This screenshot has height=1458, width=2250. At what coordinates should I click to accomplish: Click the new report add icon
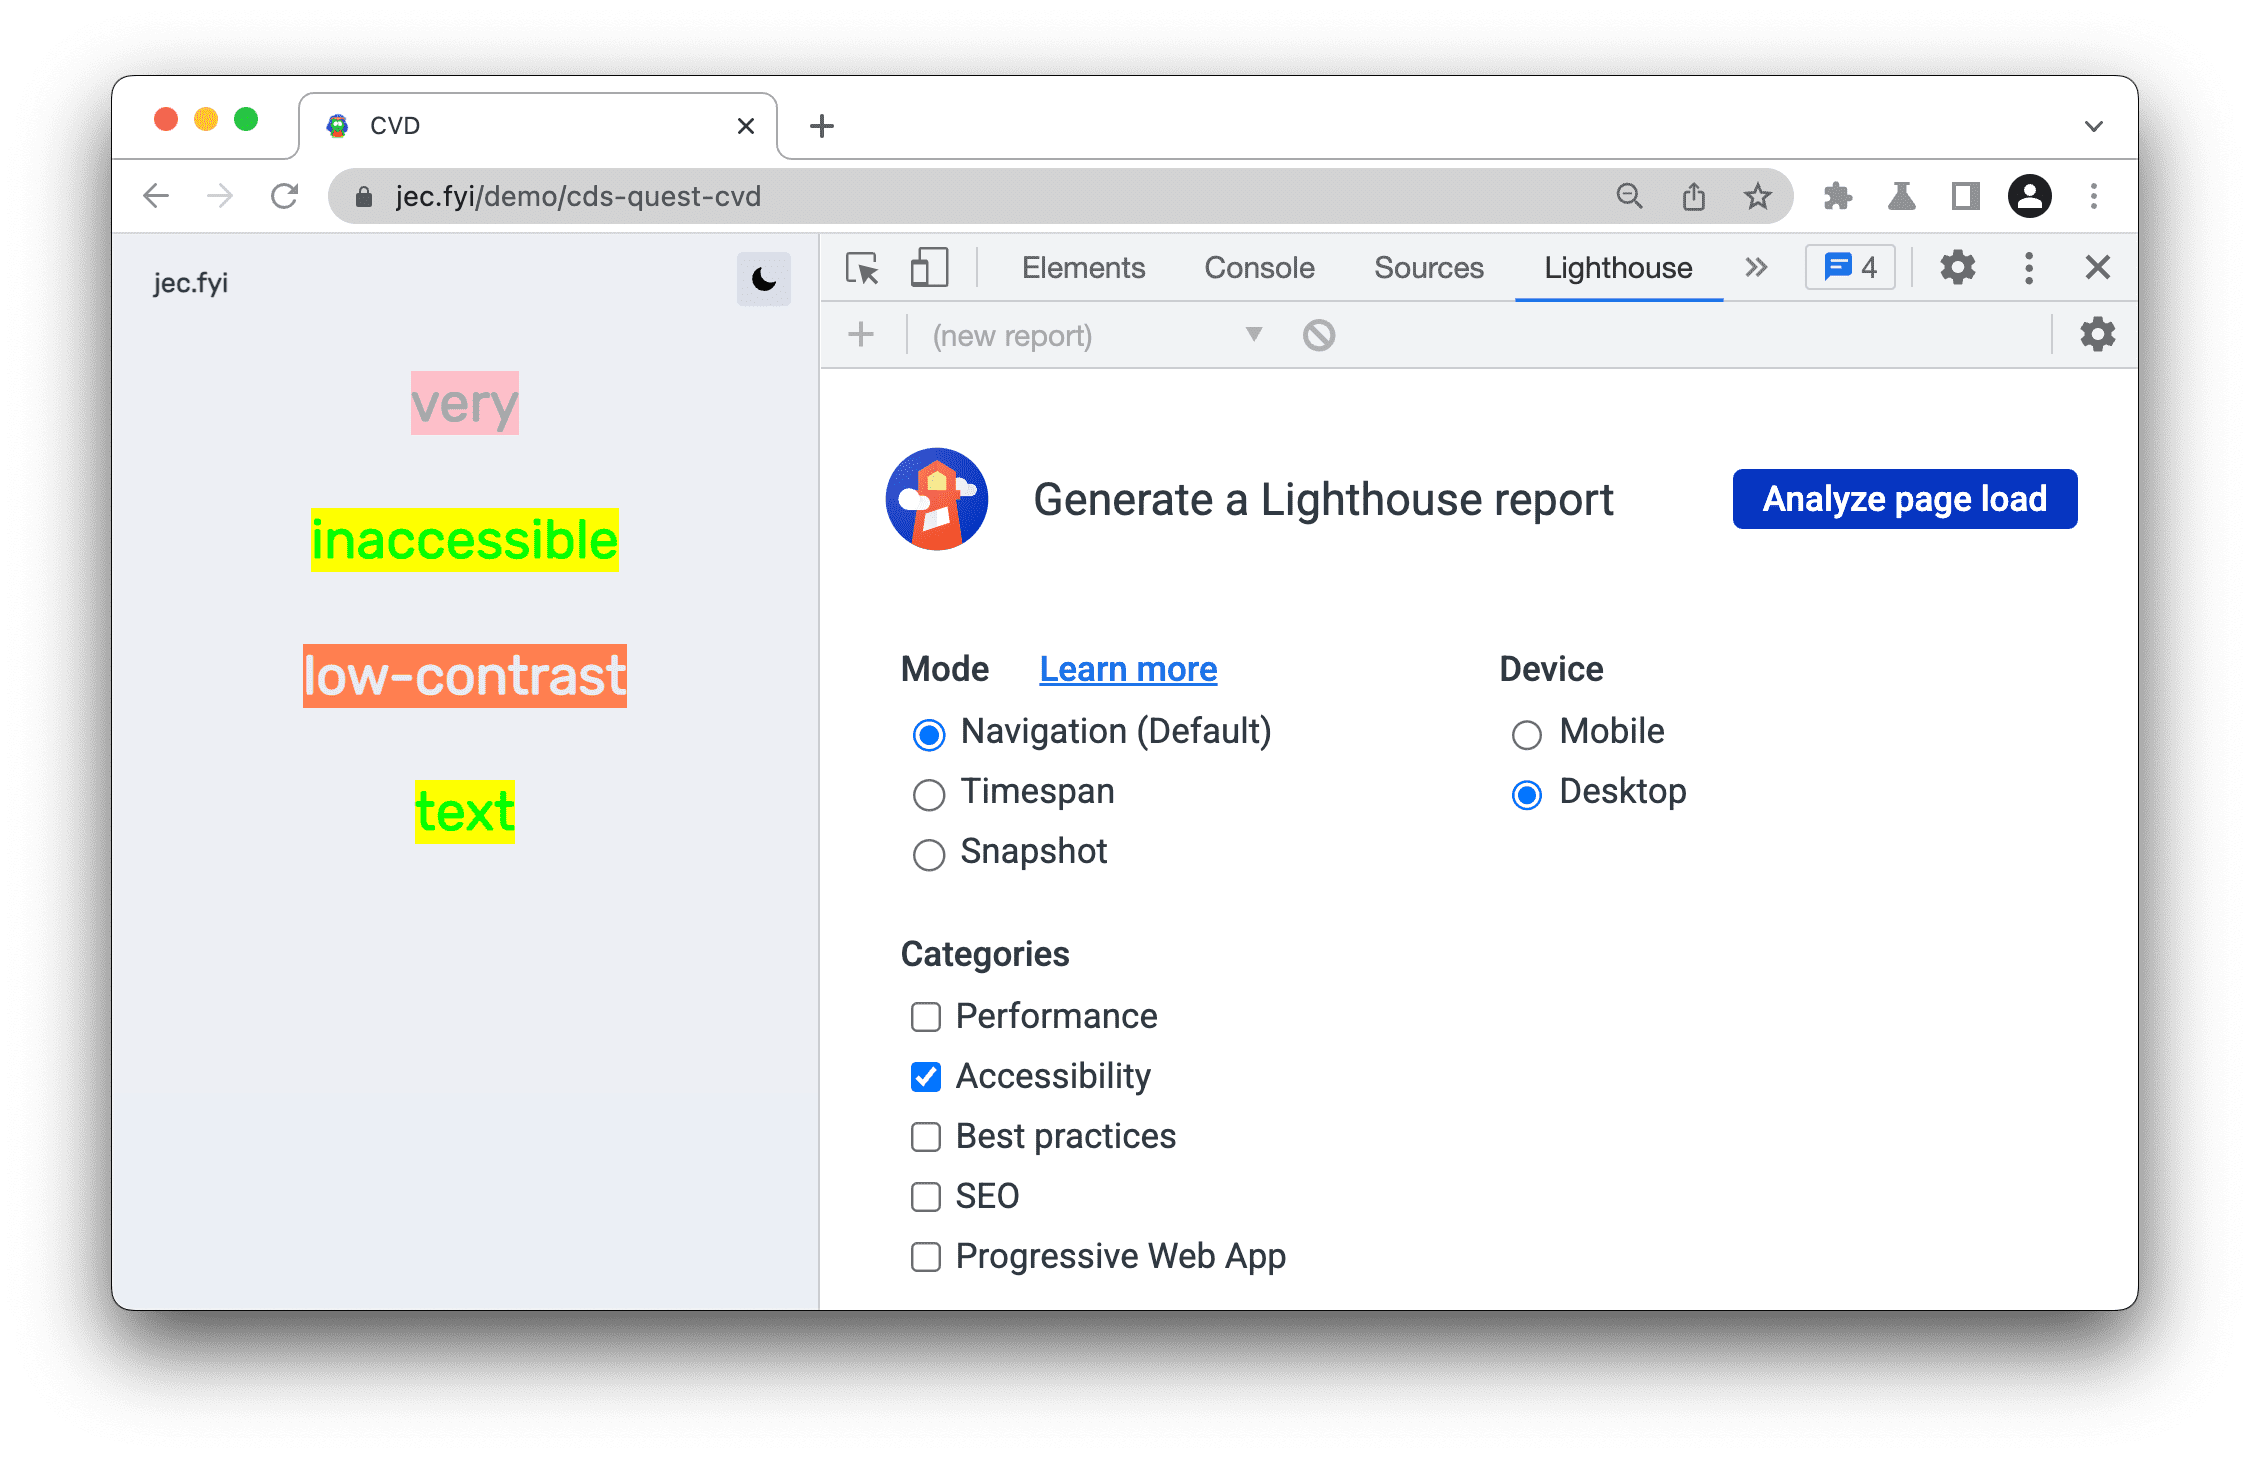(861, 336)
